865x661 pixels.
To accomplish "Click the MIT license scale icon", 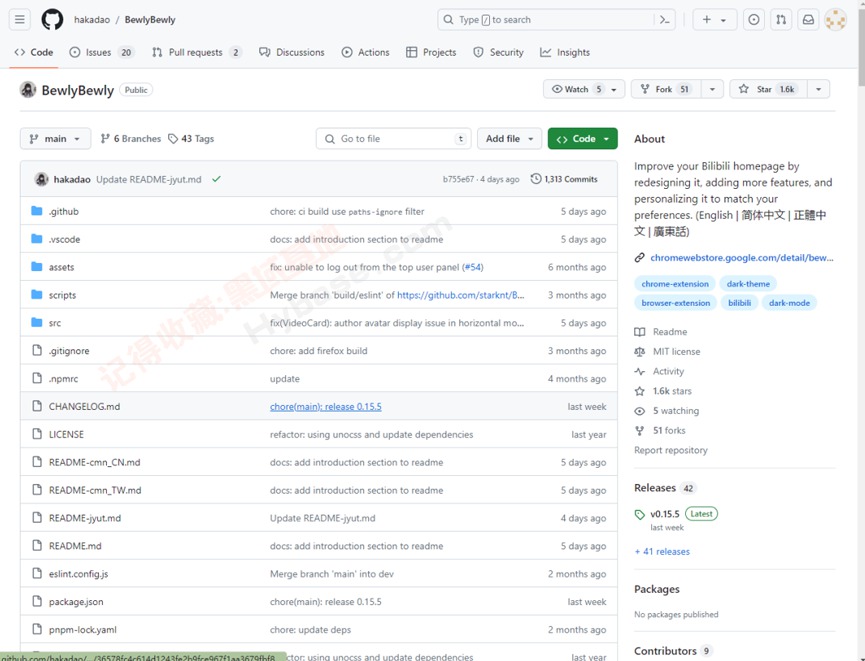I will [x=639, y=351].
